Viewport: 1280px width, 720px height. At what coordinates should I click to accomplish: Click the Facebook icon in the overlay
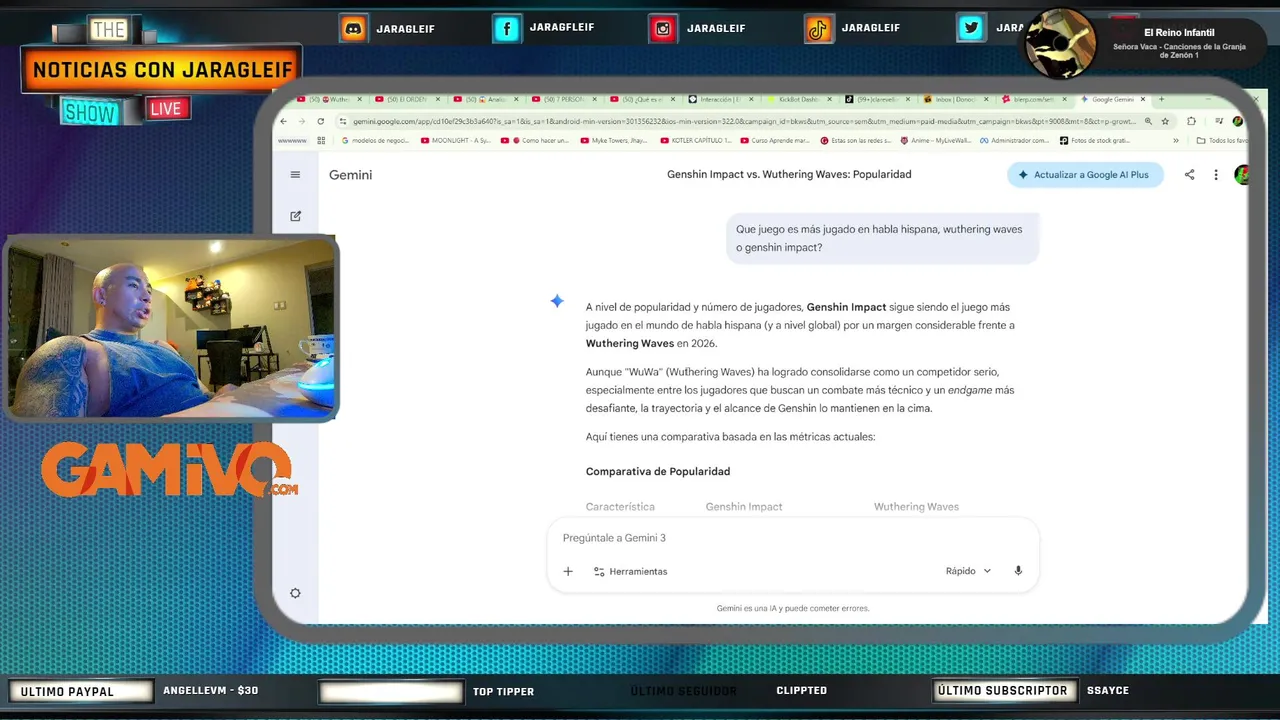(x=507, y=29)
